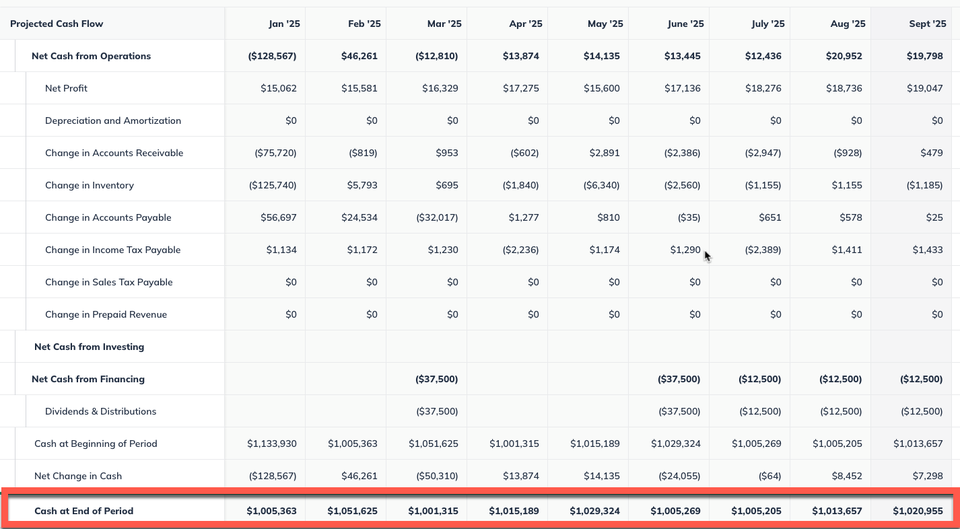Click the Apr '25 column header

click(x=525, y=24)
